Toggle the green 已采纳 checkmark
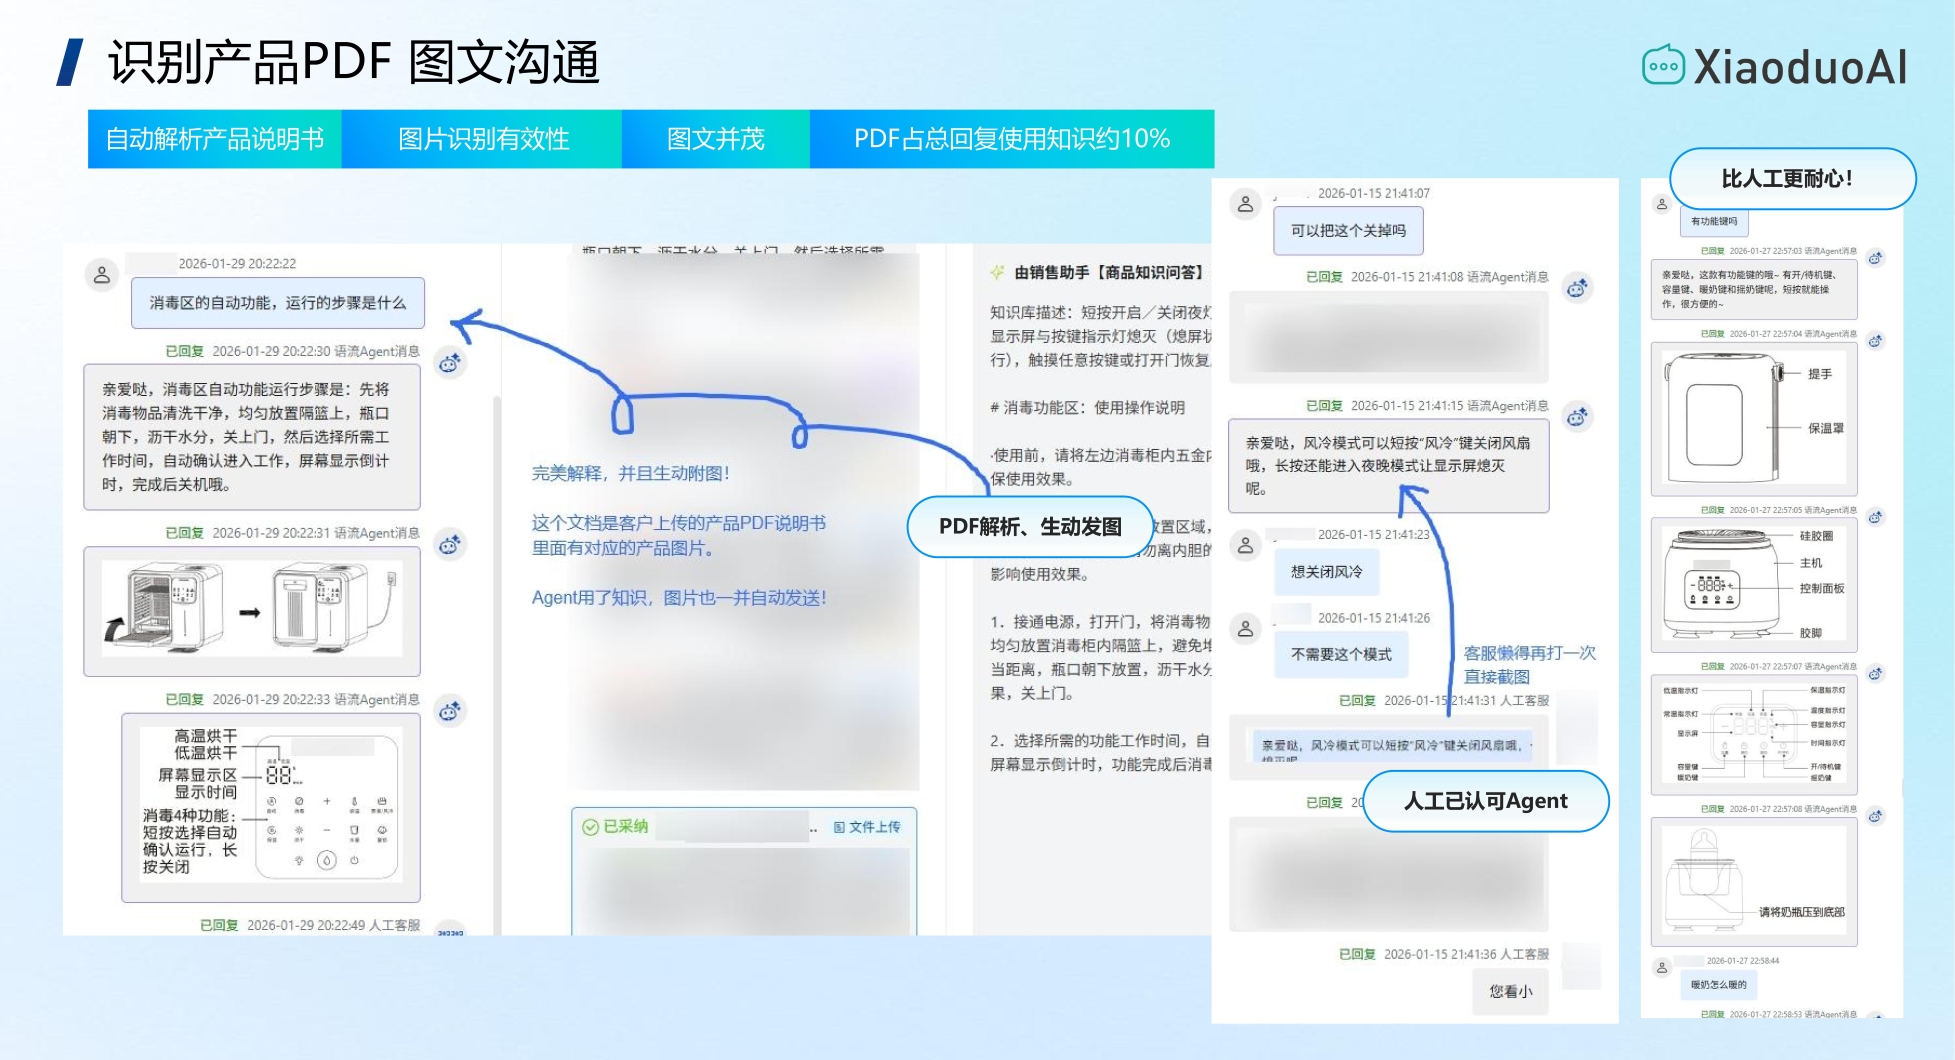This screenshot has height=1060, width=1955. (x=590, y=826)
